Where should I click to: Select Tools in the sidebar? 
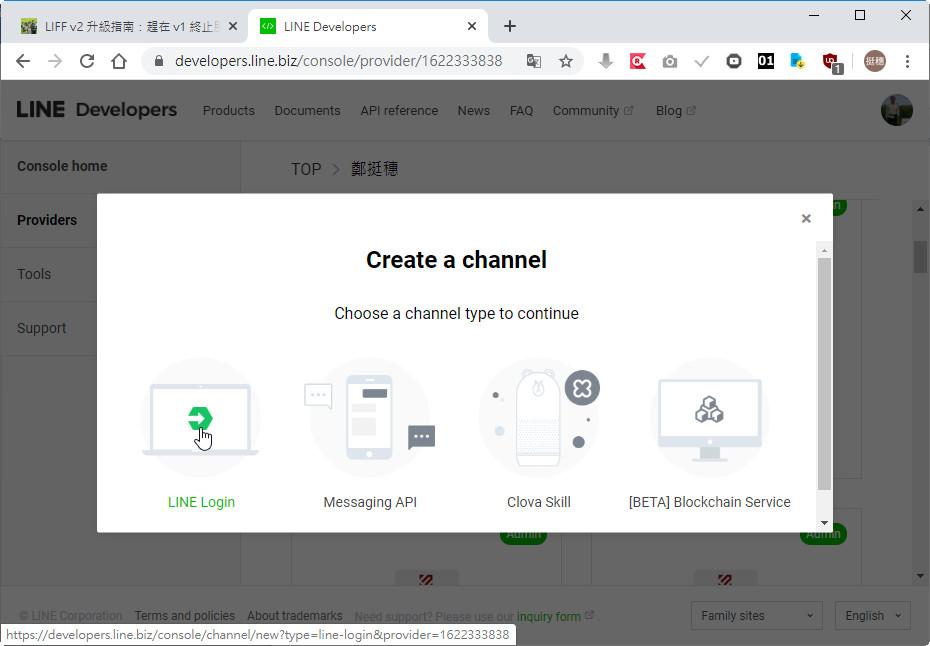pyautogui.click(x=34, y=274)
